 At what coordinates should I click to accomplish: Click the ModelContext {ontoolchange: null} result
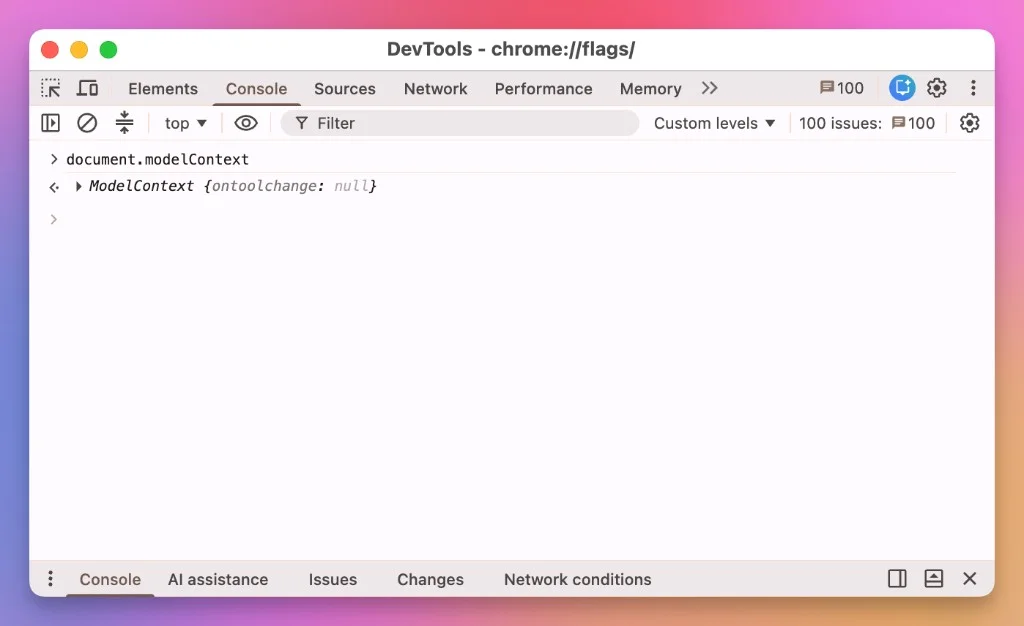(x=232, y=186)
